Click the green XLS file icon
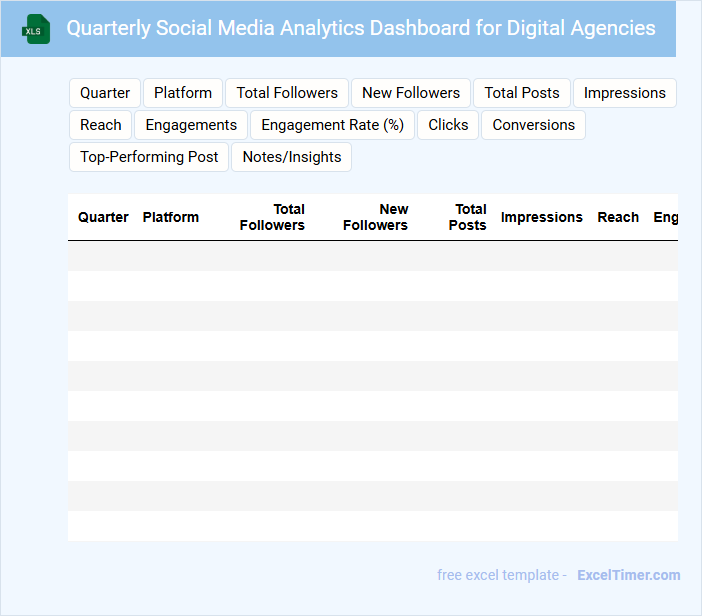Viewport: 702px width, 616px height. (36, 29)
